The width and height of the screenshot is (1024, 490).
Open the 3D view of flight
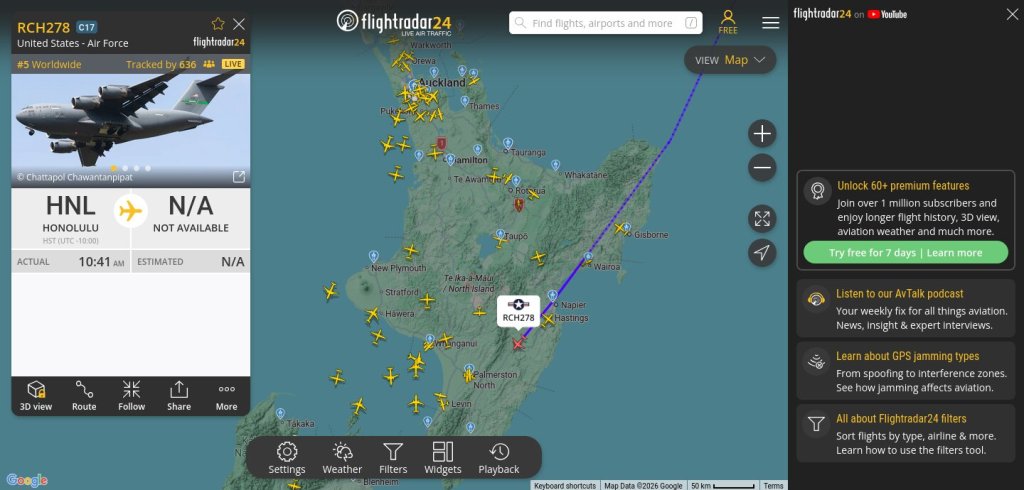pyautogui.click(x=36, y=396)
